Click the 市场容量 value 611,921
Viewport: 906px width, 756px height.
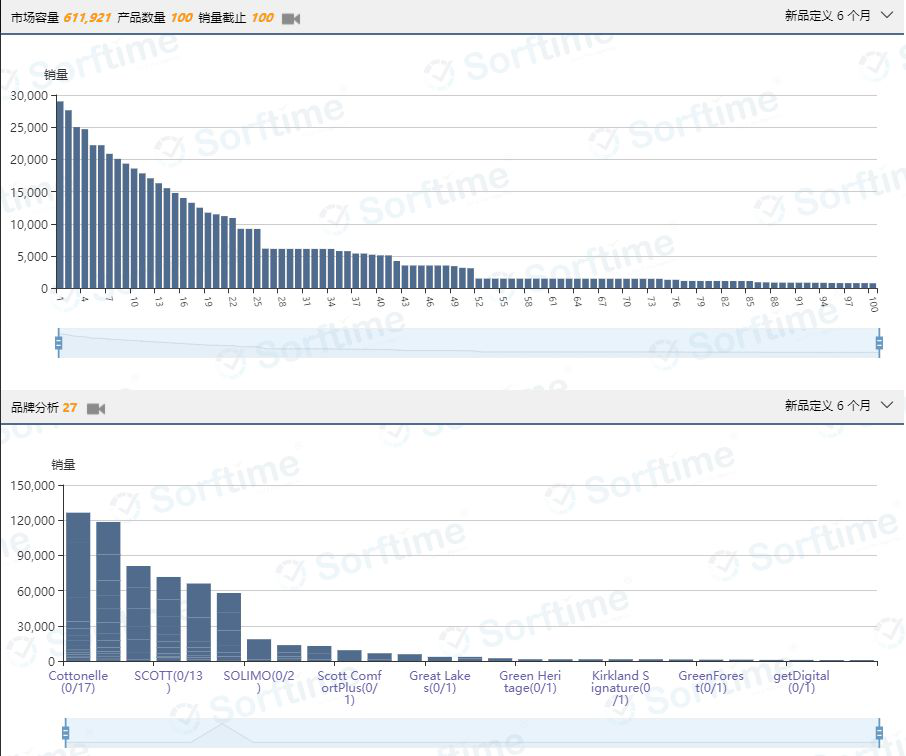87,18
